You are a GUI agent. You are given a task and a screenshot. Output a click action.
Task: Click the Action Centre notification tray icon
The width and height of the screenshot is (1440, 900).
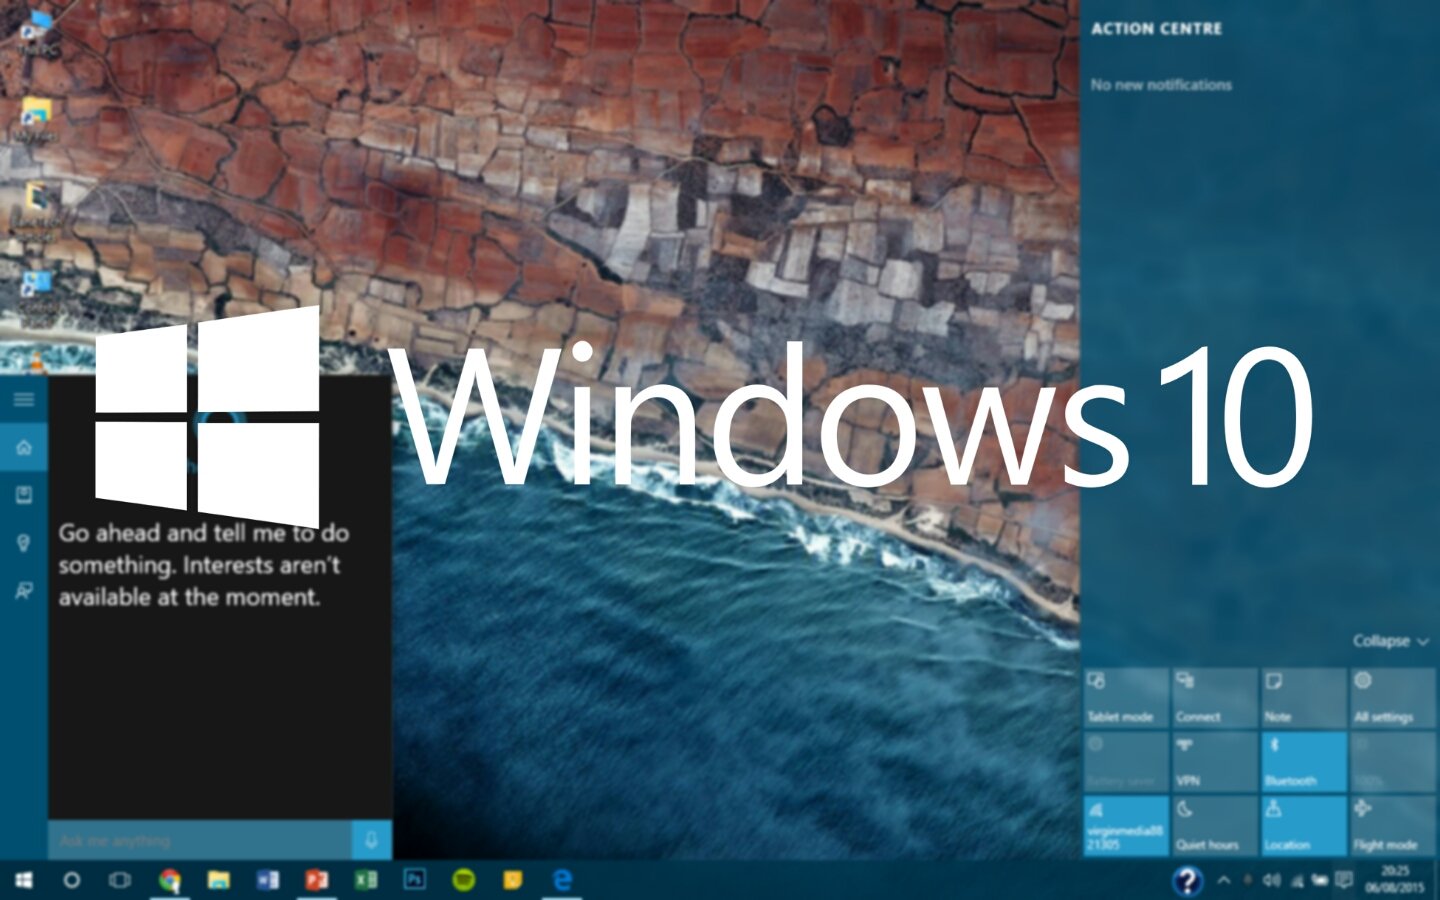[x=1344, y=880]
